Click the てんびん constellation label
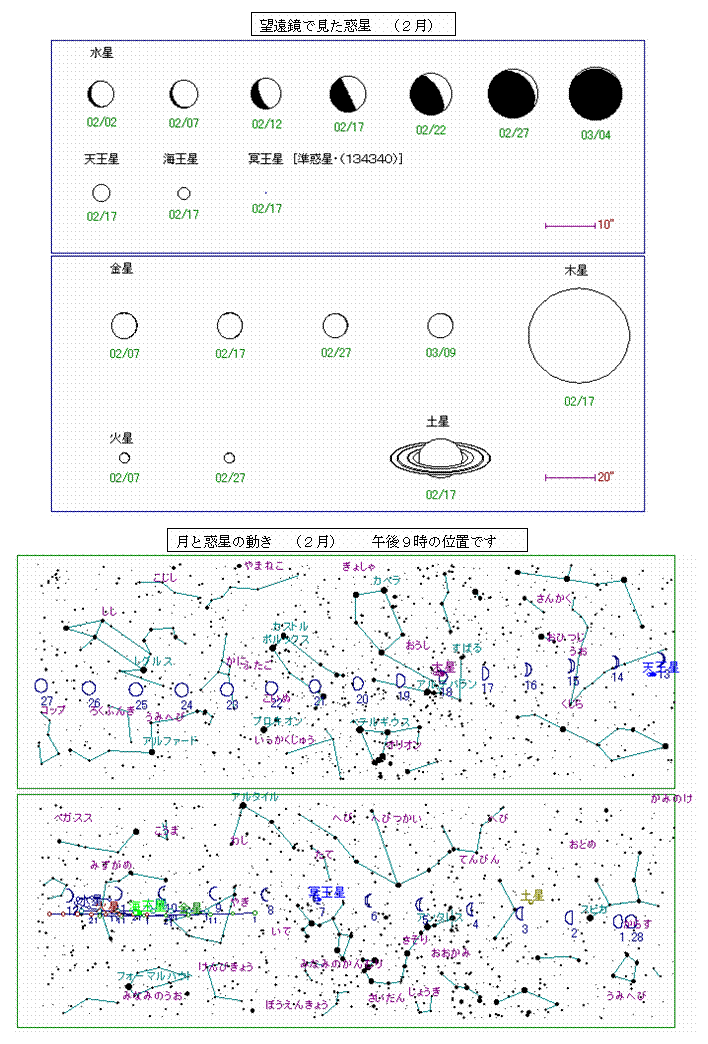The height and width of the screenshot is (1044, 708). [x=480, y=860]
